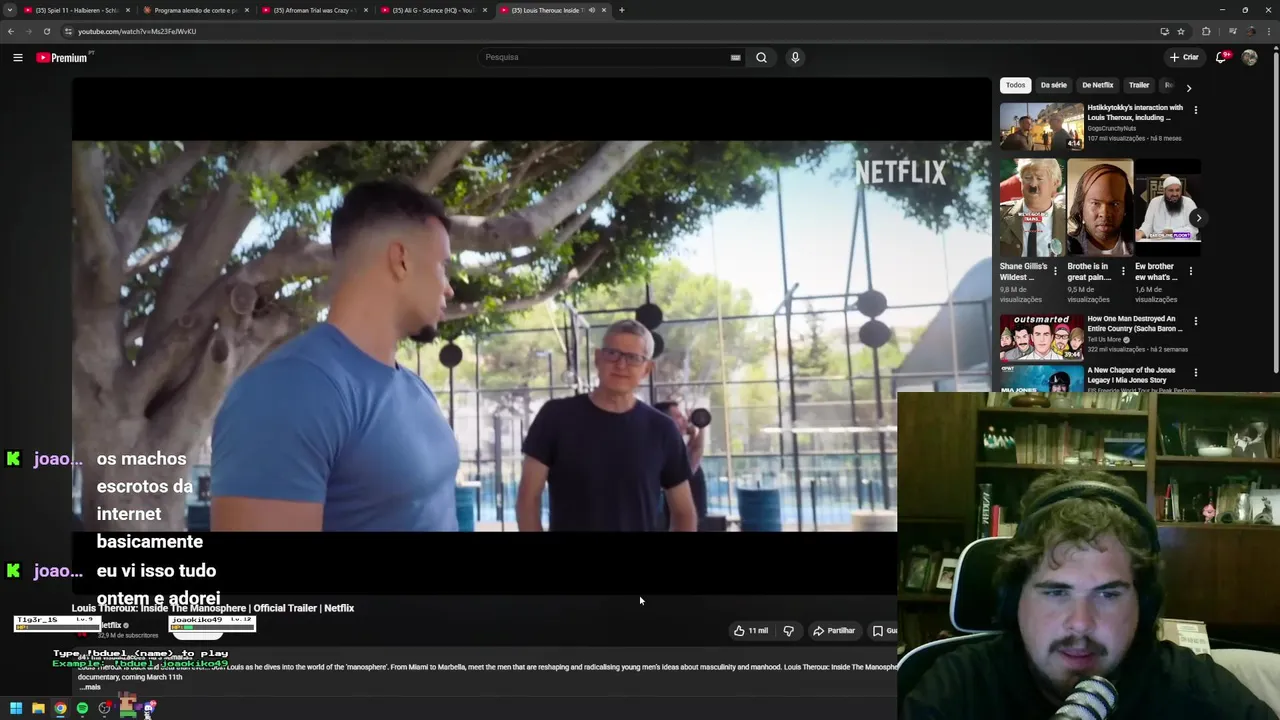Open the notifications bell
Viewport: 1280px width, 720px height.
(1221, 57)
